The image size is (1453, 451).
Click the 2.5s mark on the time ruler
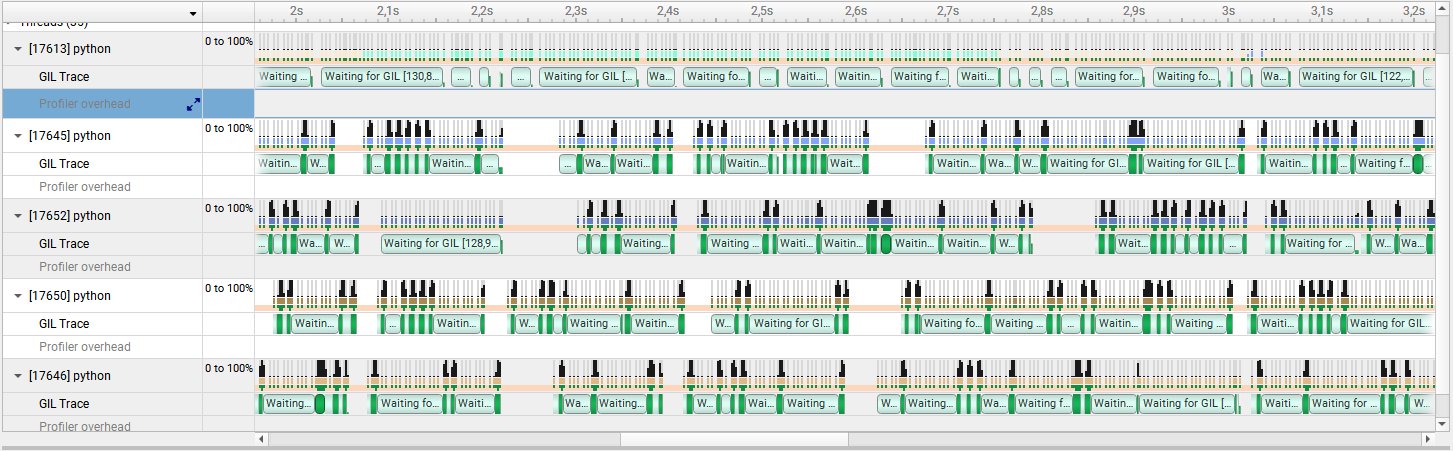tap(761, 11)
